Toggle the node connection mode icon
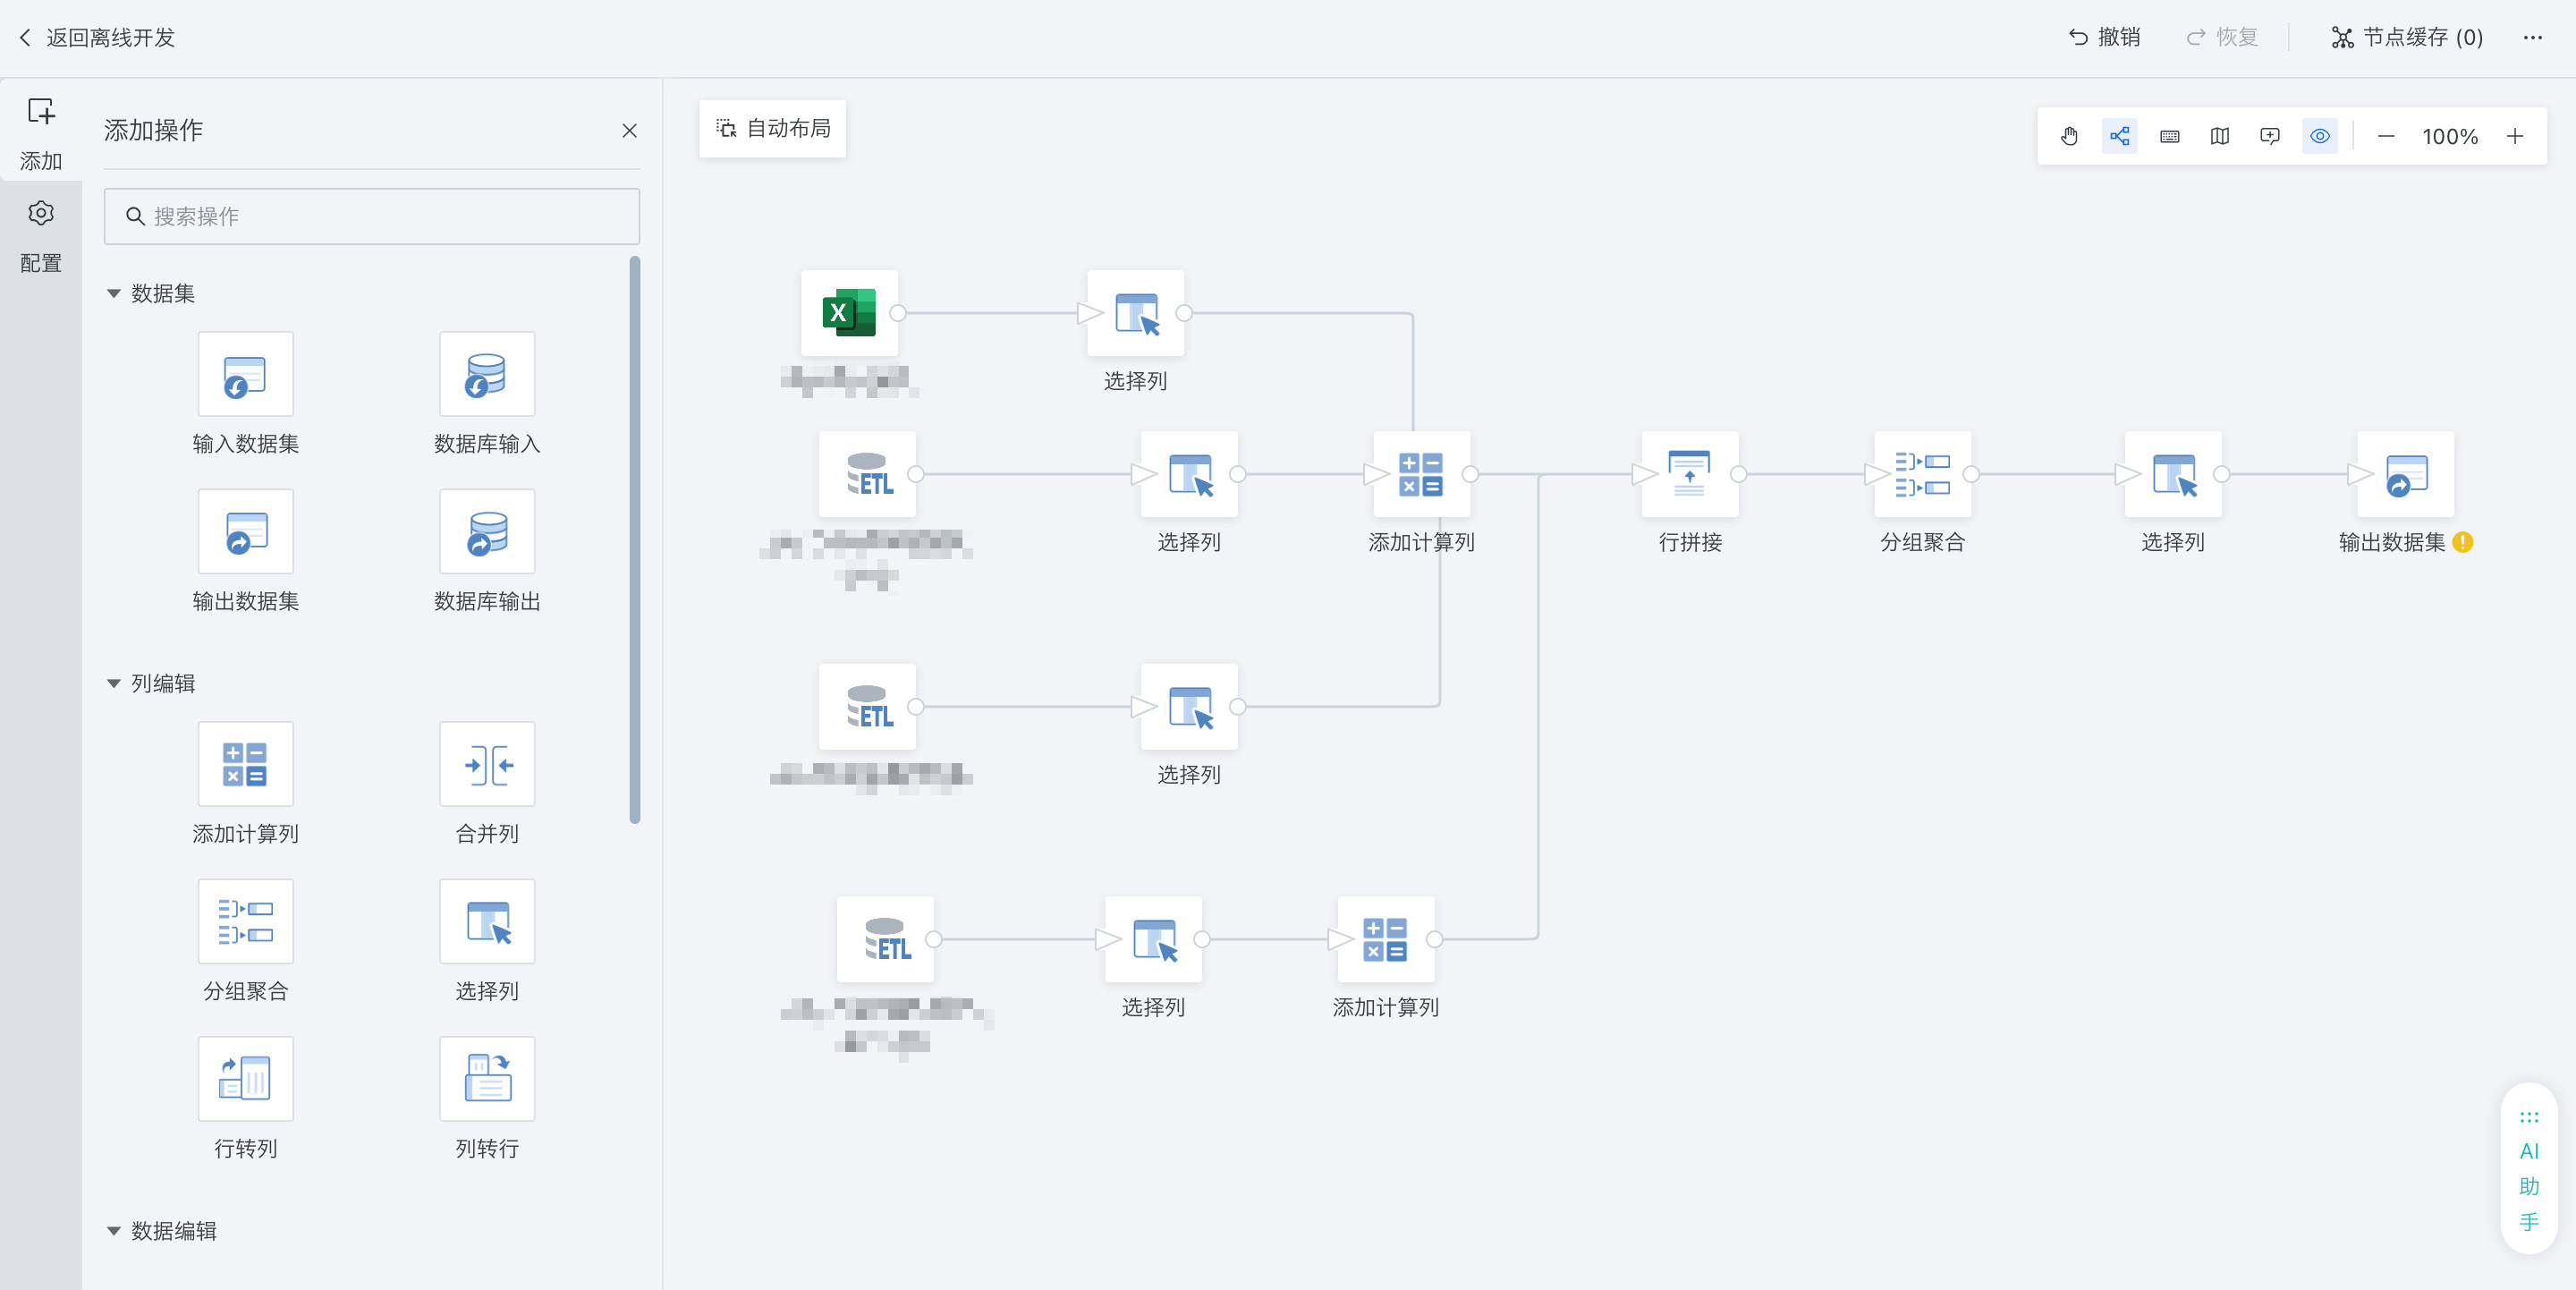 point(2119,136)
